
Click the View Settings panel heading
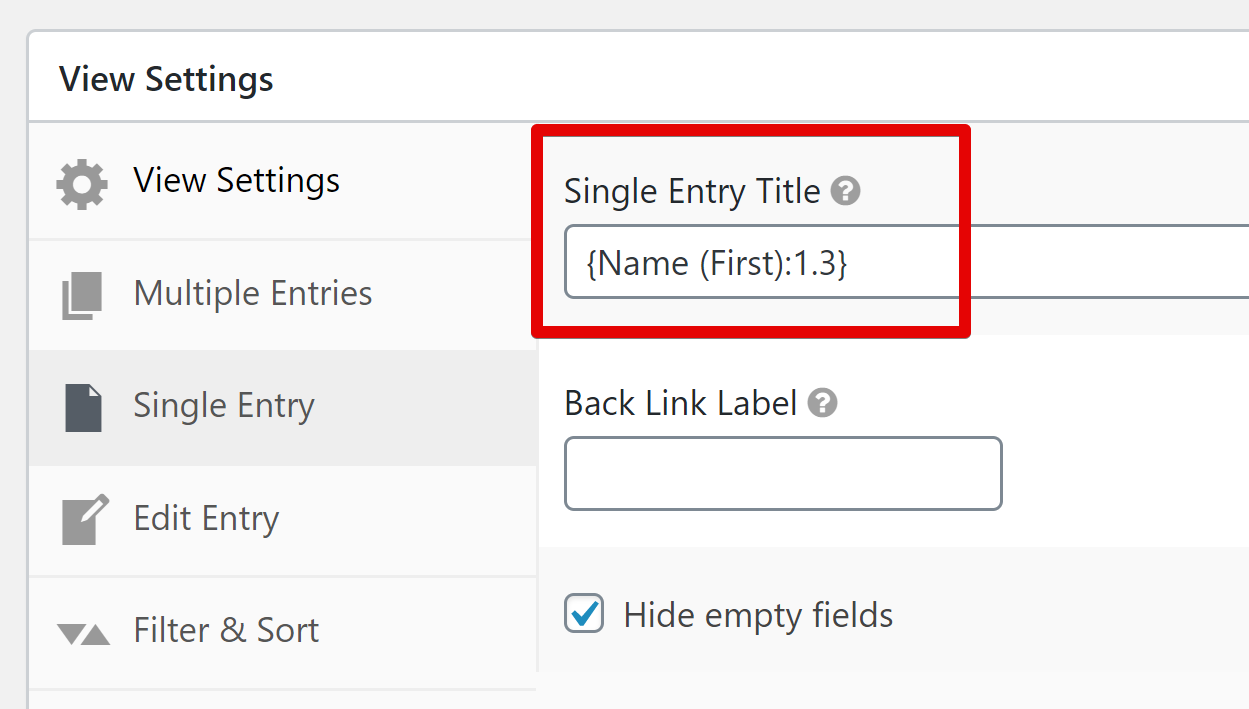pos(166,79)
